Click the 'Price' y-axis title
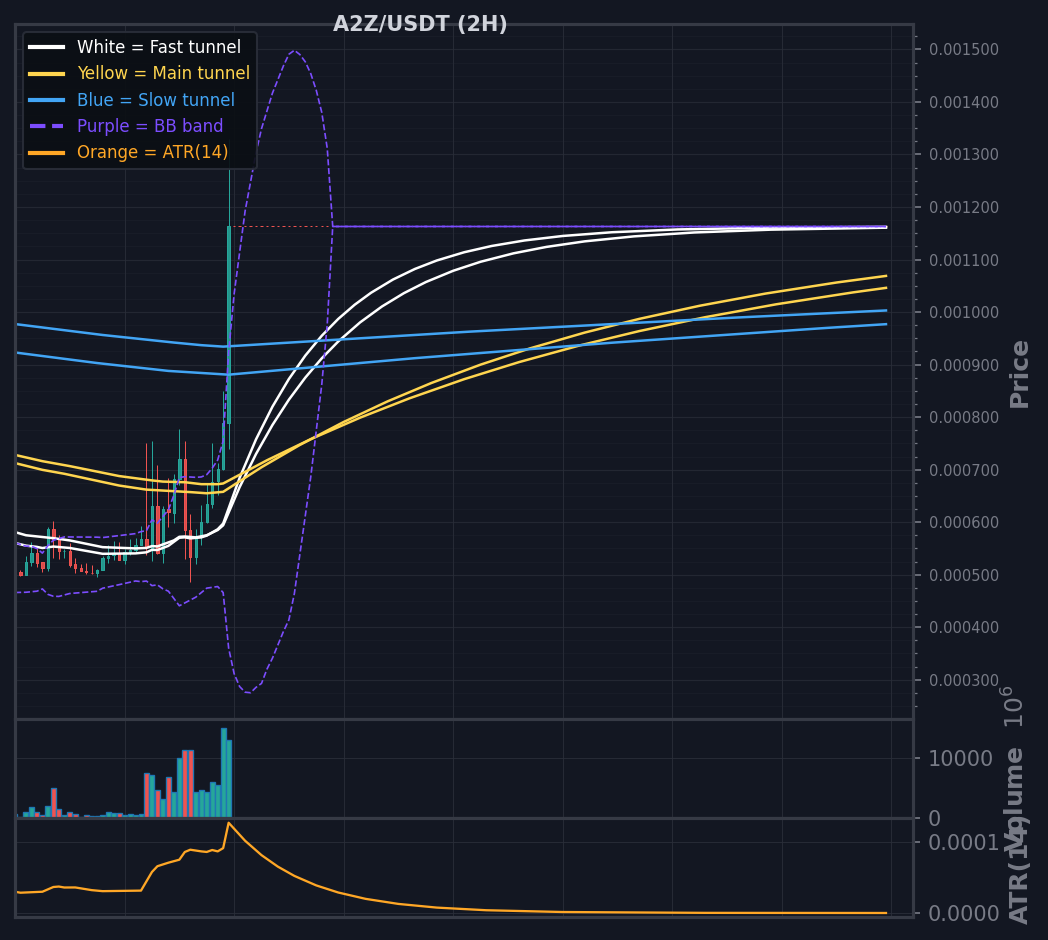 (x=1019, y=374)
